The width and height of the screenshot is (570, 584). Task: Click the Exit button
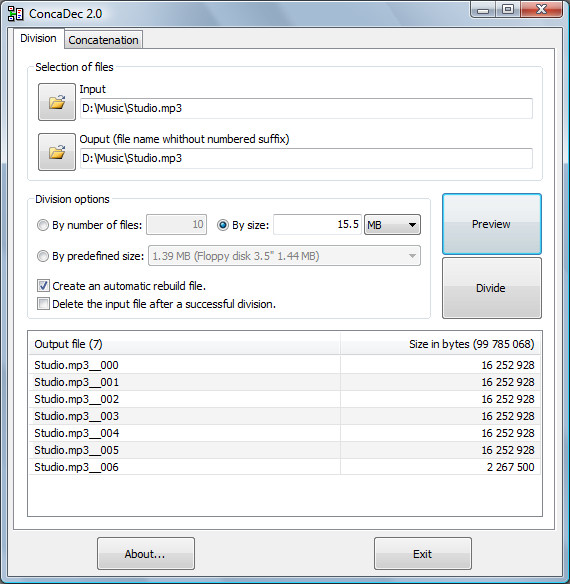423,553
